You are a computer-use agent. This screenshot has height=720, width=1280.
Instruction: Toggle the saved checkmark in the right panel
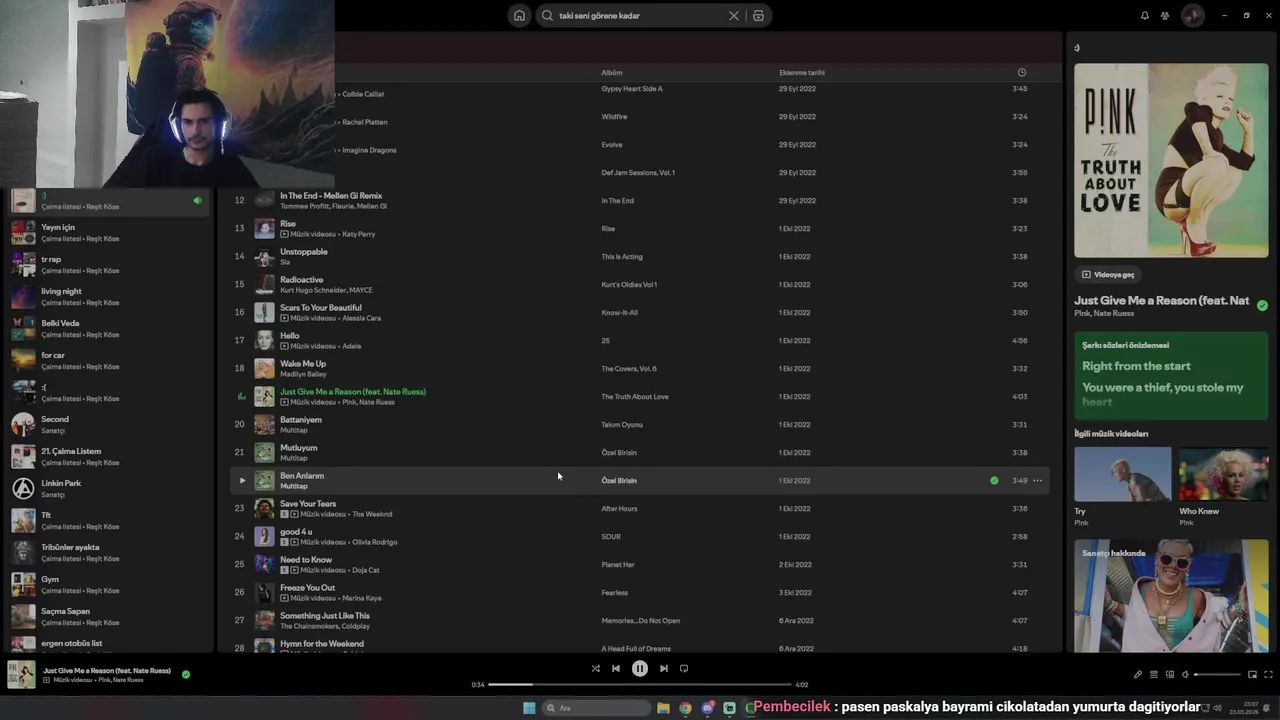click(1262, 306)
